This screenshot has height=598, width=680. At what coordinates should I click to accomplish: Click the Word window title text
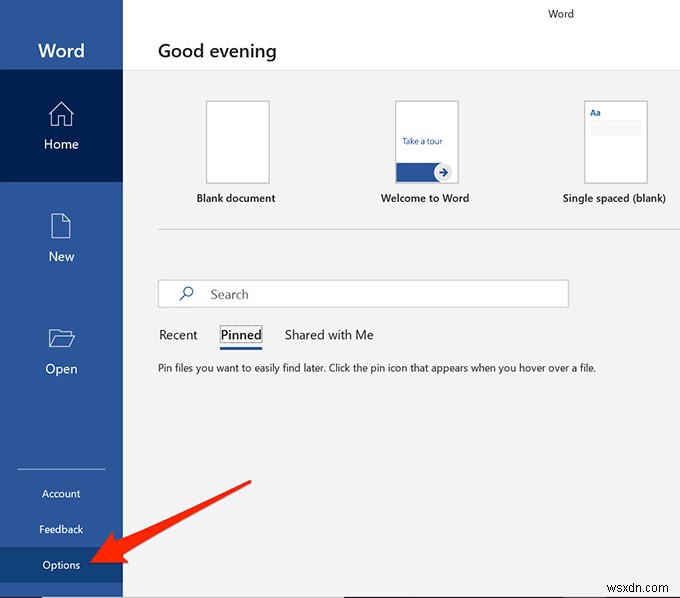[561, 14]
